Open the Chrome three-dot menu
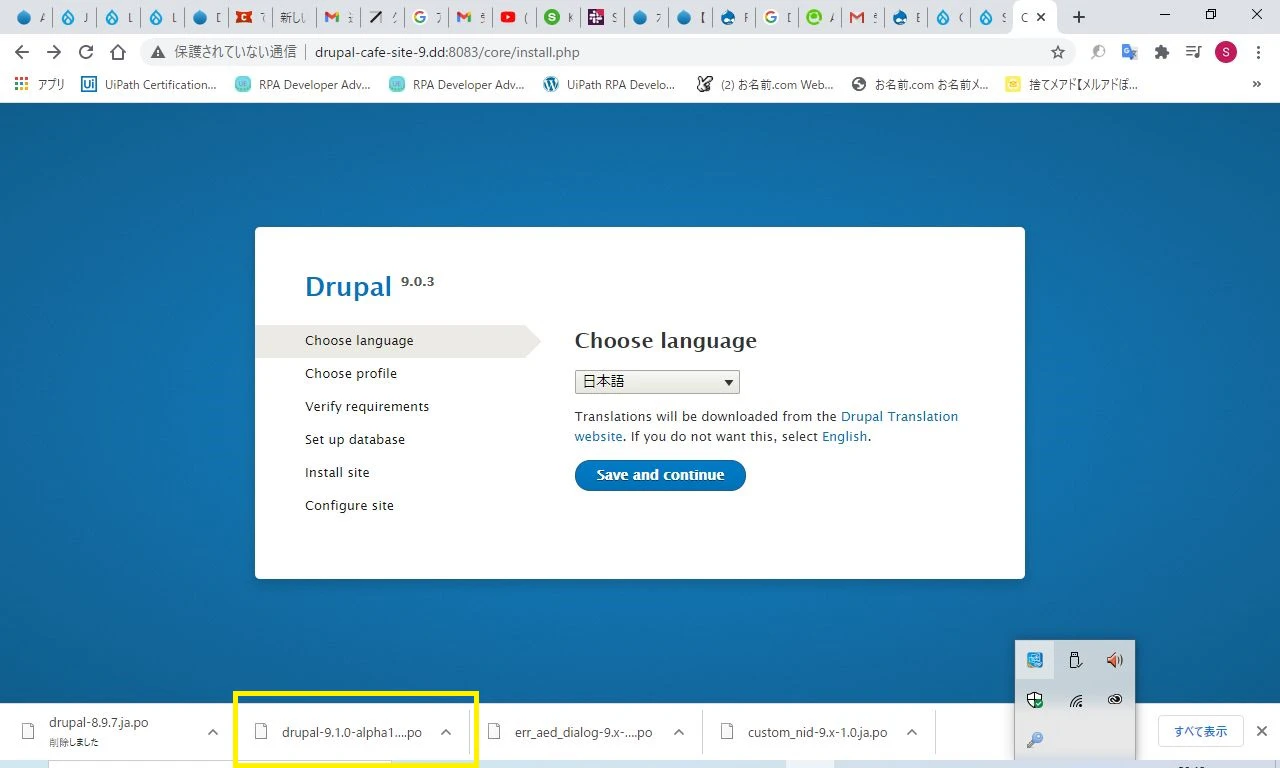The height and width of the screenshot is (768, 1280). pos(1258,52)
